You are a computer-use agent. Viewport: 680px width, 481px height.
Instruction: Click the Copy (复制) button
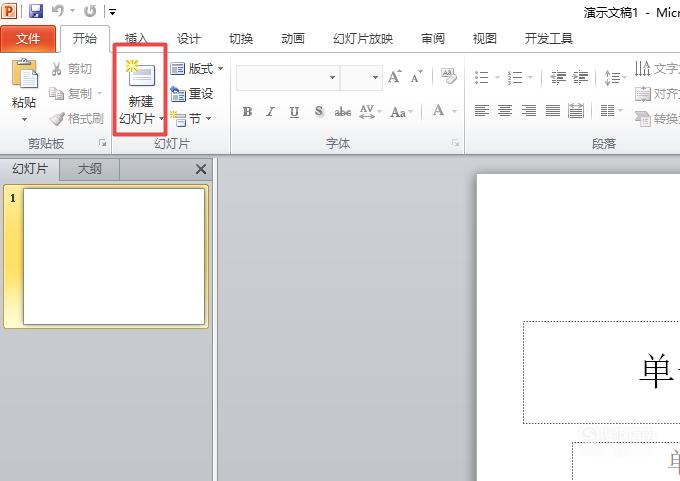(x=71, y=93)
